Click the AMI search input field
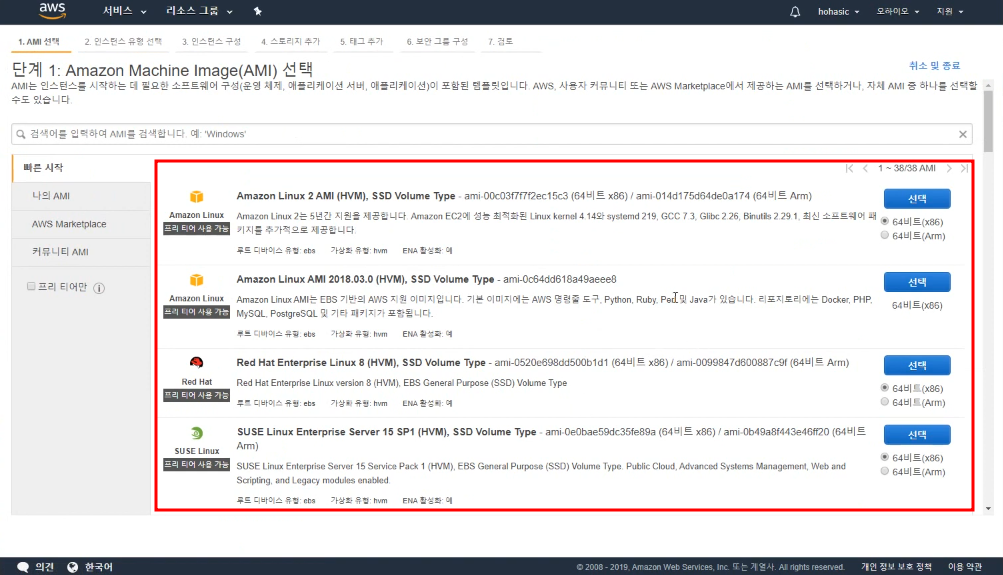 click(491, 134)
